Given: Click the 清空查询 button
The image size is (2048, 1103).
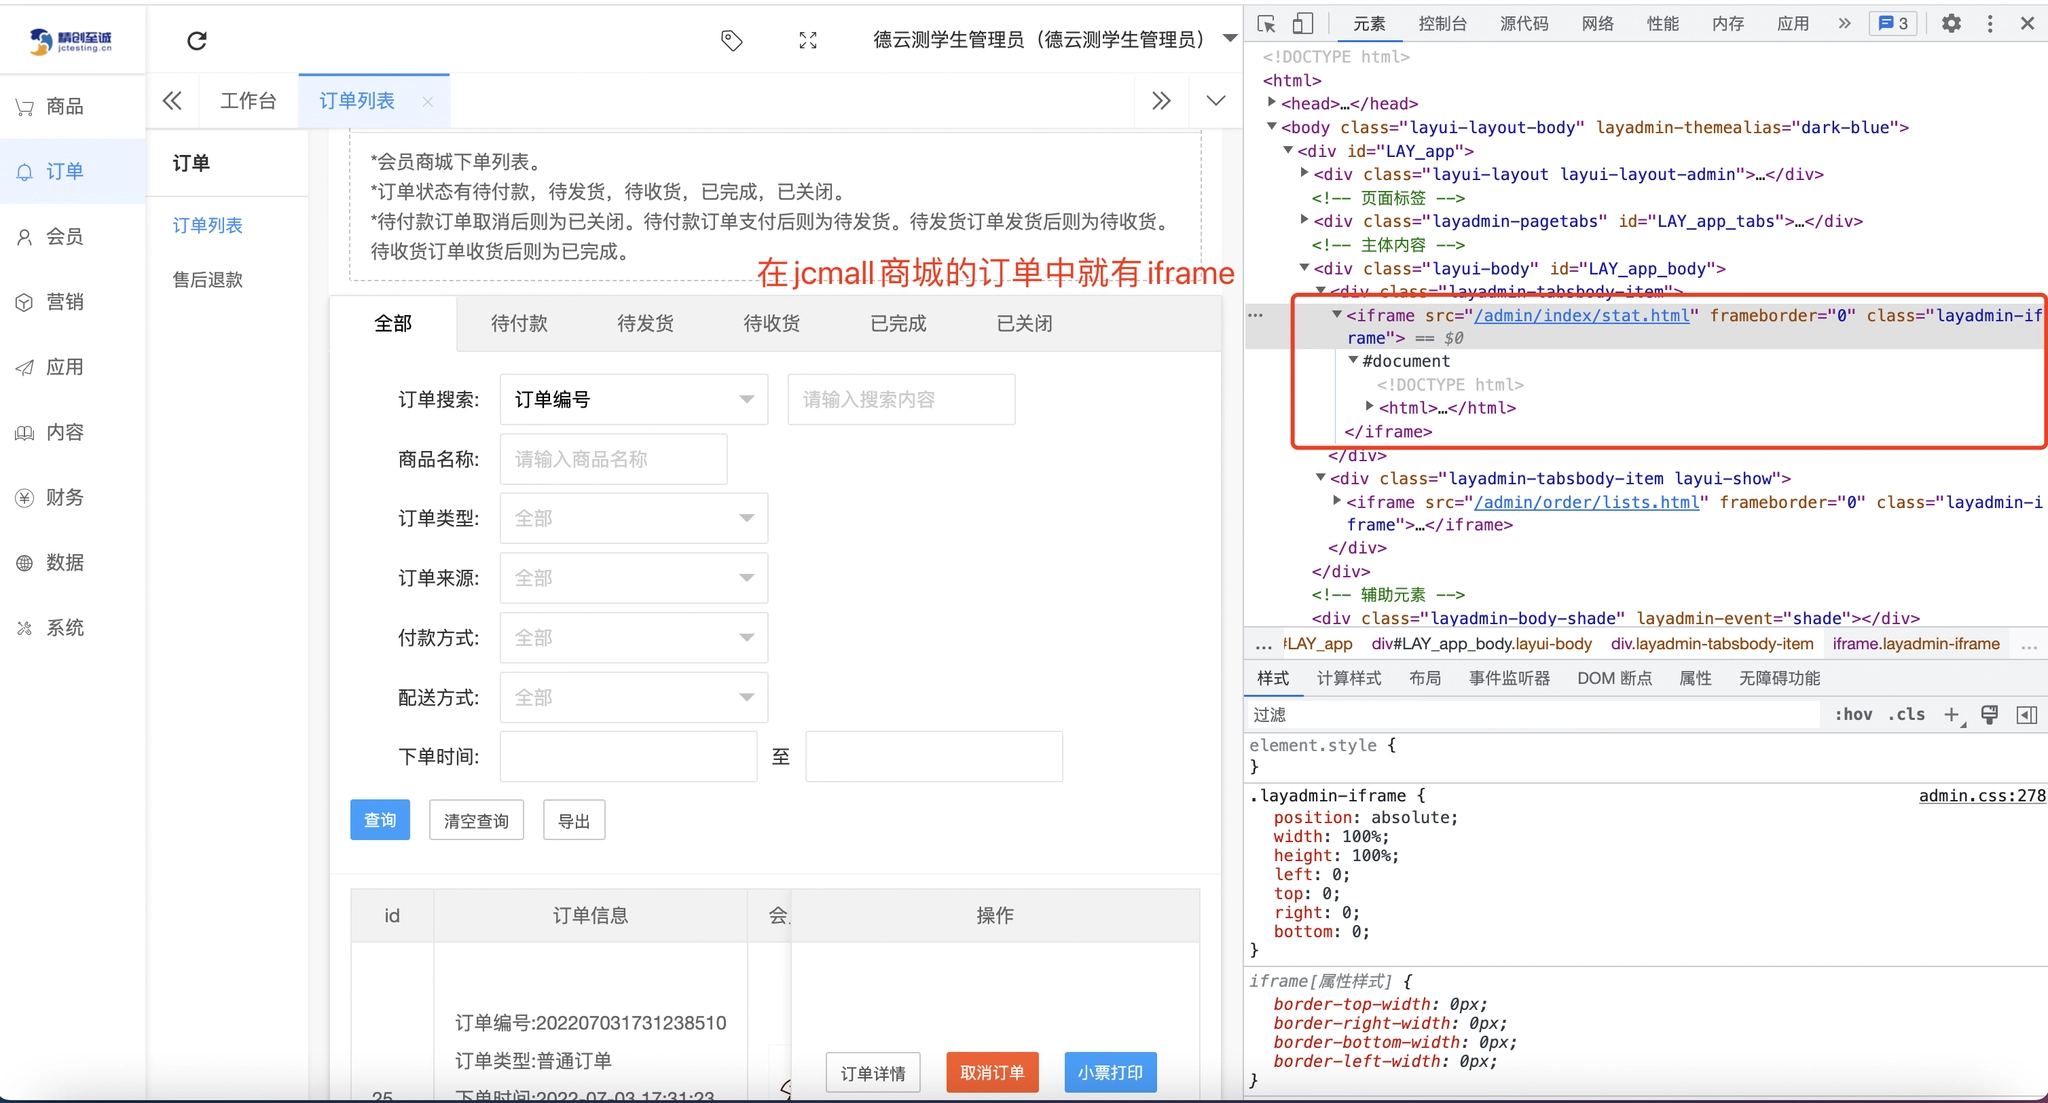Looking at the screenshot, I should pyautogui.click(x=476, y=820).
